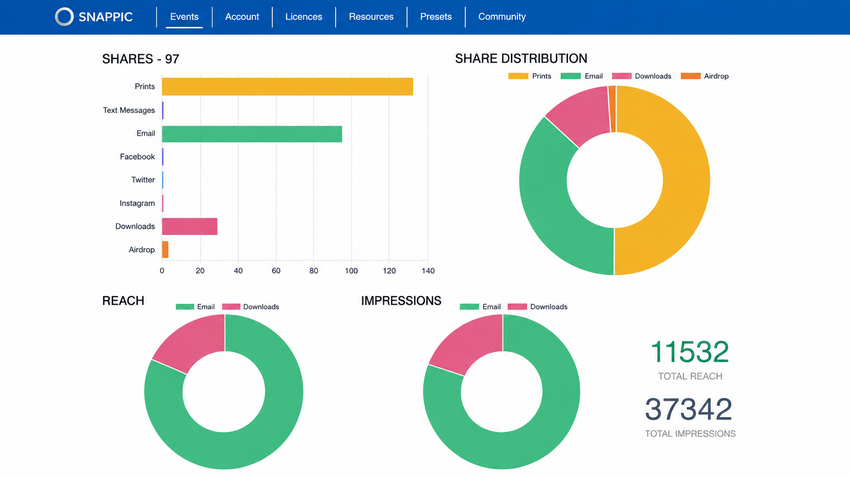Click the Snappic circle logo icon

[64, 17]
